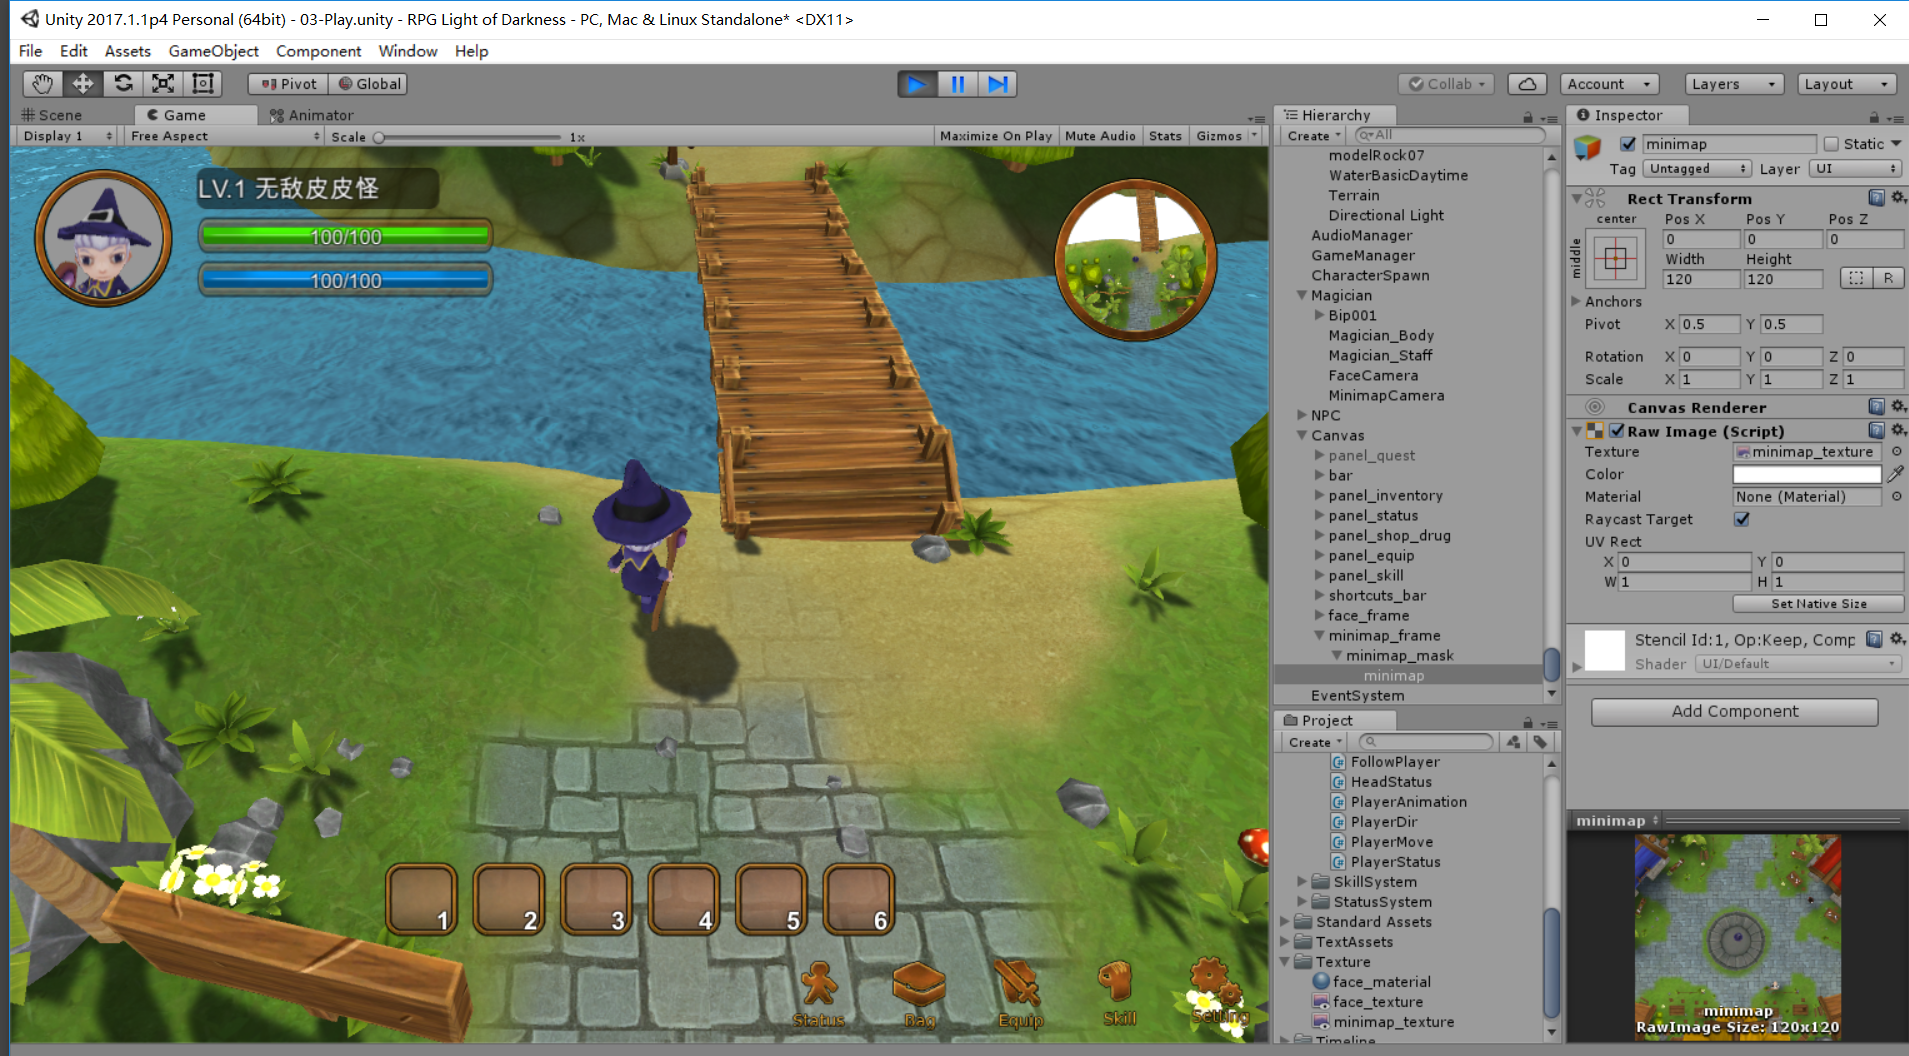The height and width of the screenshot is (1056, 1909).
Task: Open the Layout dropdown
Action: [x=1847, y=84]
